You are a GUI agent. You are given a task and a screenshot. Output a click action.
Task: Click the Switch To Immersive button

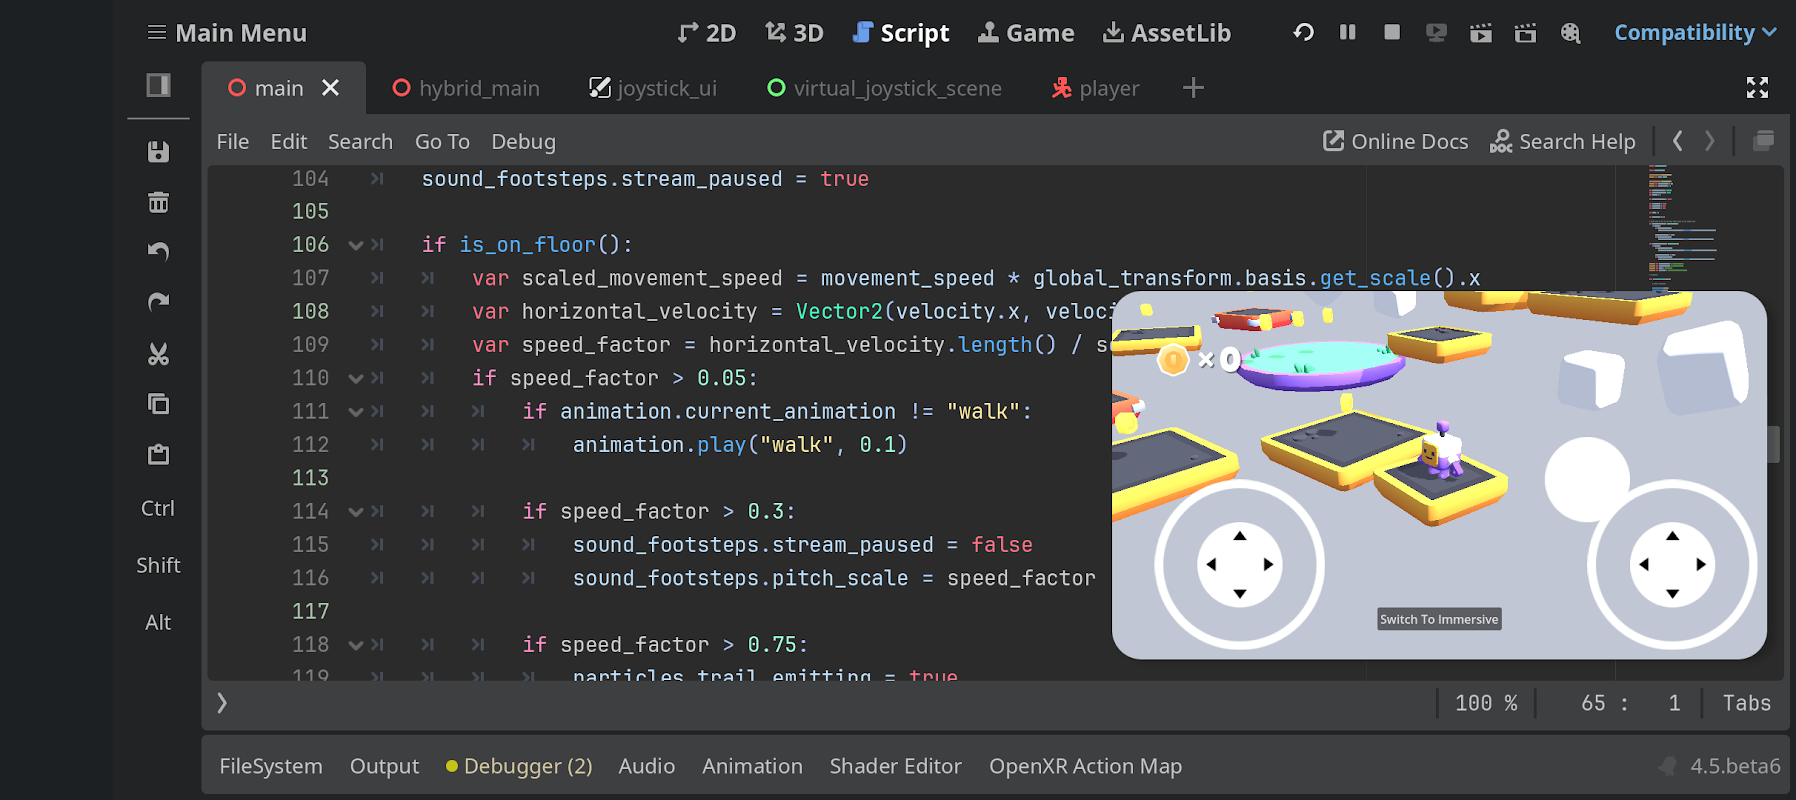pyautogui.click(x=1439, y=620)
